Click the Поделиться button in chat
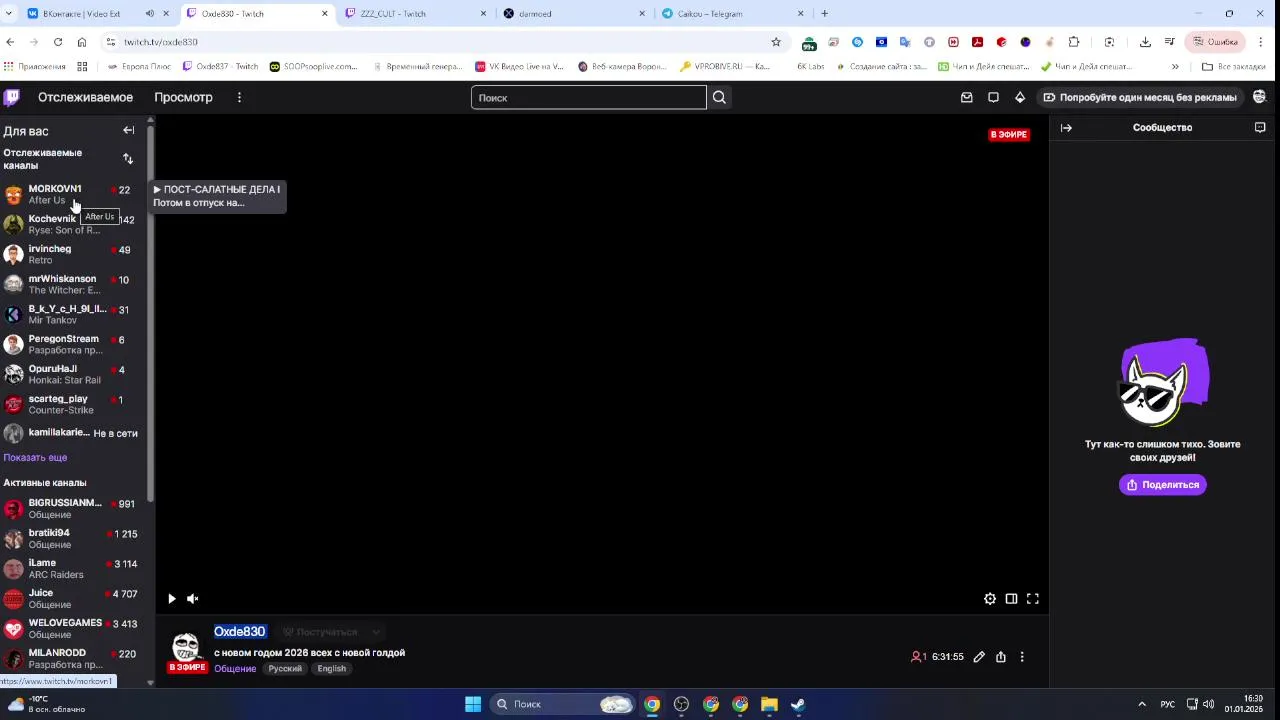The image size is (1280, 720). [x=1162, y=485]
